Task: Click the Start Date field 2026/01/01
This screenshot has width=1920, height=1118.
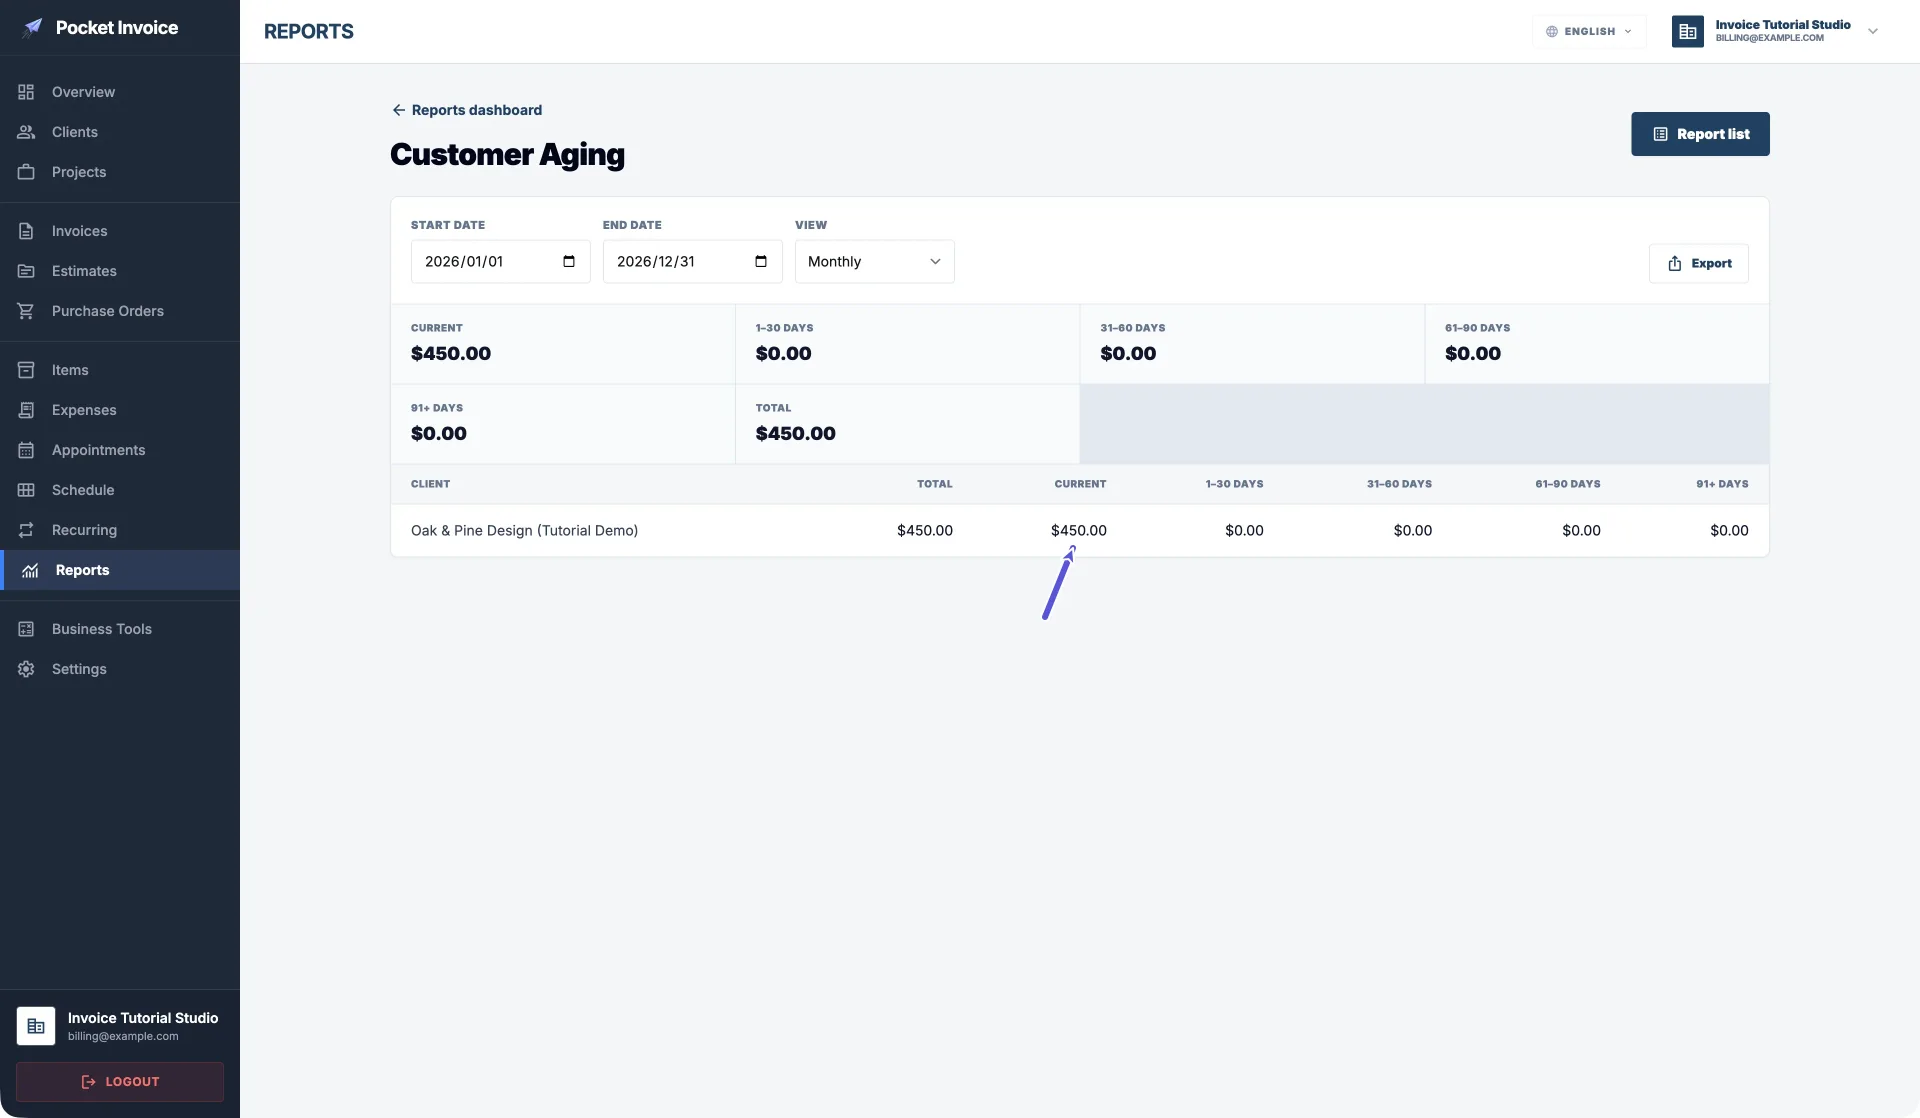Action: pos(500,261)
